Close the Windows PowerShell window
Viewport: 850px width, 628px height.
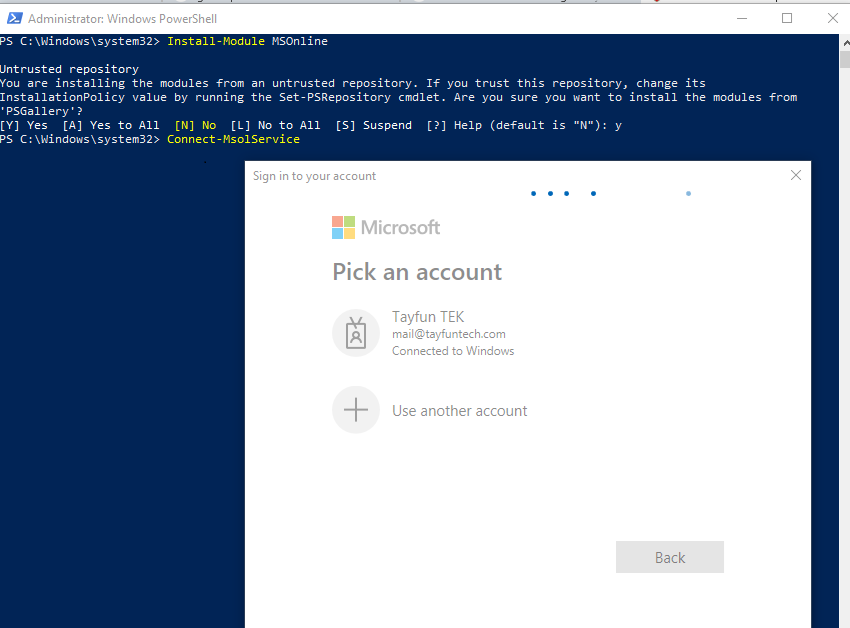[x=832, y=18]
